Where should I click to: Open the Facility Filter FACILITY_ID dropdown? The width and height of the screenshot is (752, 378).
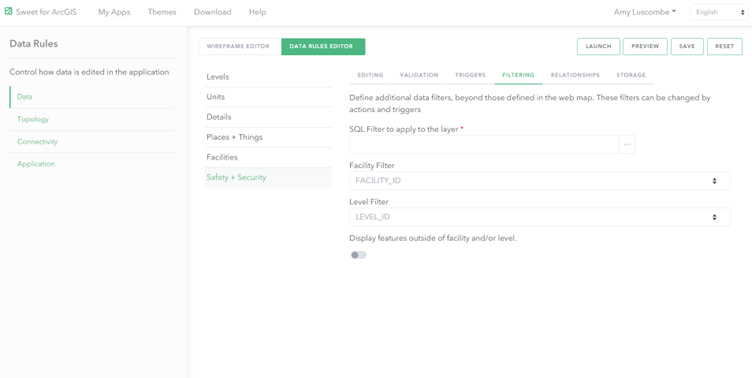coord(540,181)
